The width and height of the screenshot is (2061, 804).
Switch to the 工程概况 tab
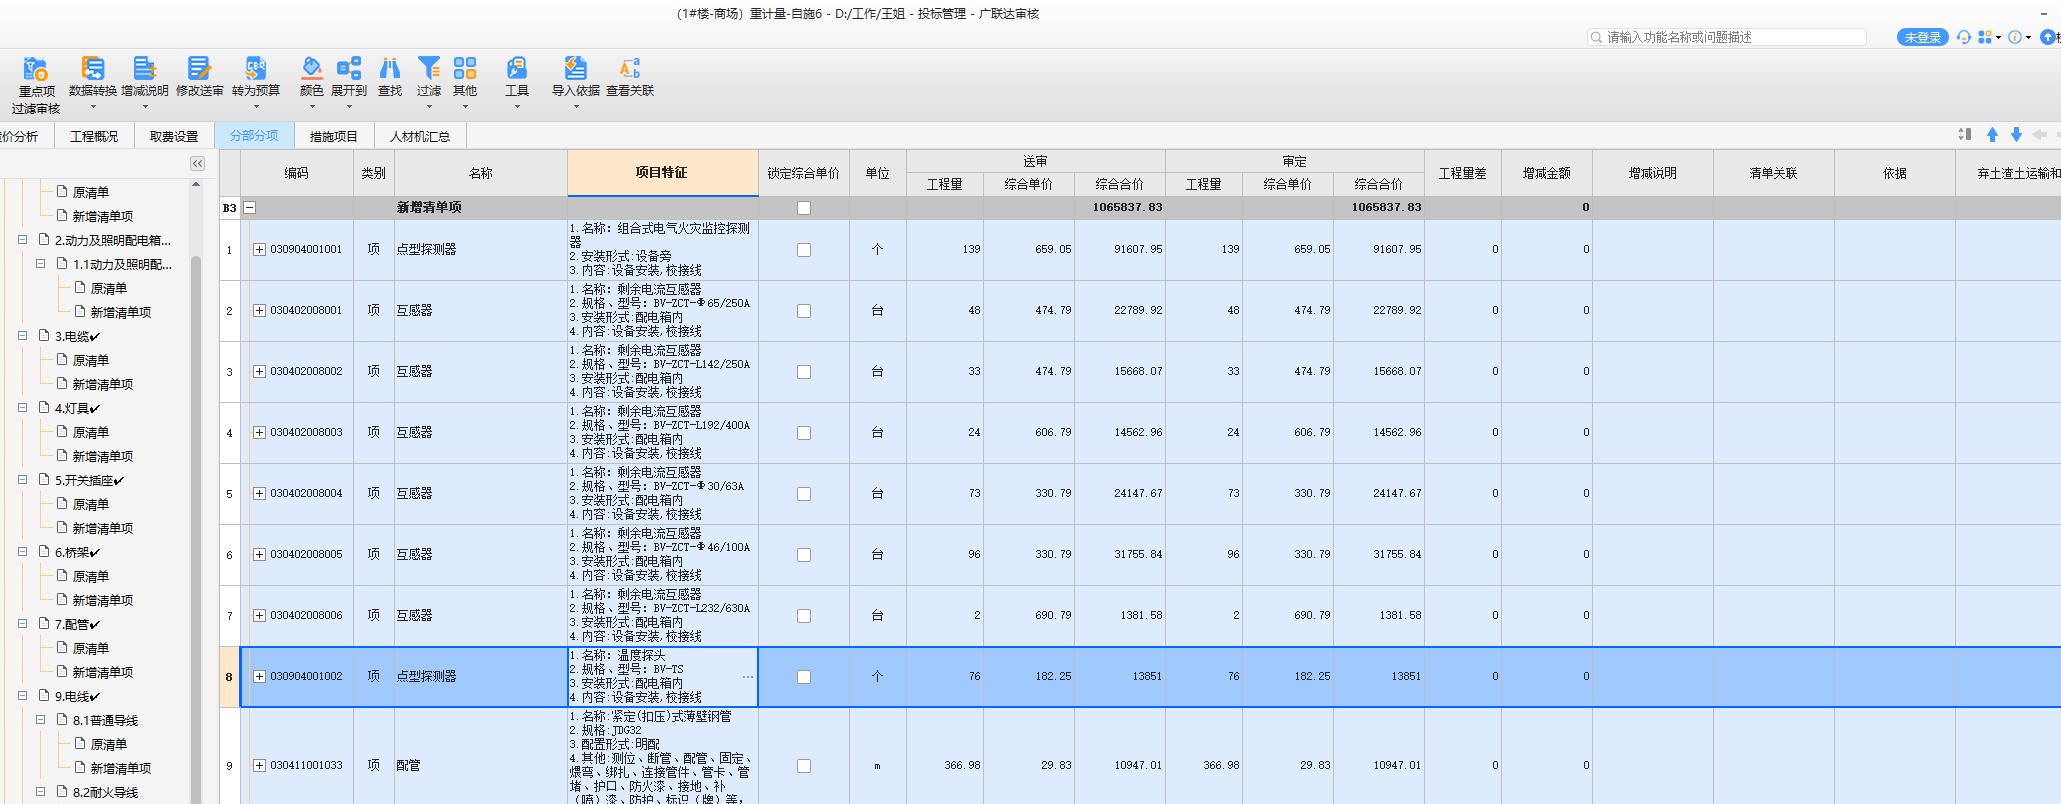click(94, 136)
